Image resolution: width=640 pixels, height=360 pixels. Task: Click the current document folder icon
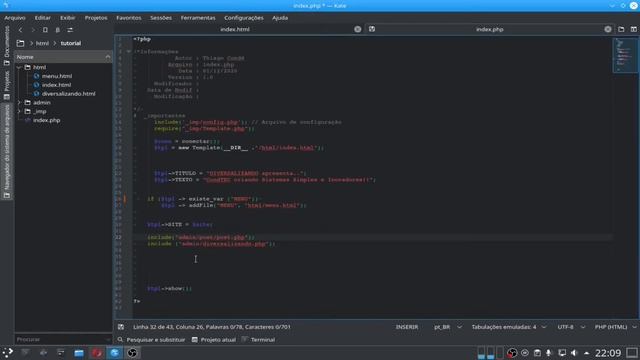tap(58, 30)
